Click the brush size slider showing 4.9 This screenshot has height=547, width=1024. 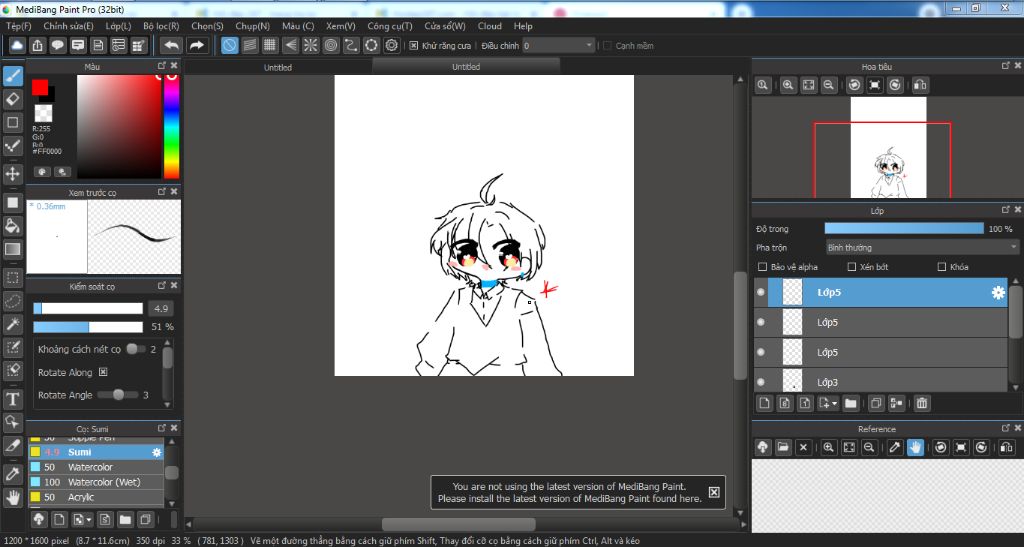88,309
